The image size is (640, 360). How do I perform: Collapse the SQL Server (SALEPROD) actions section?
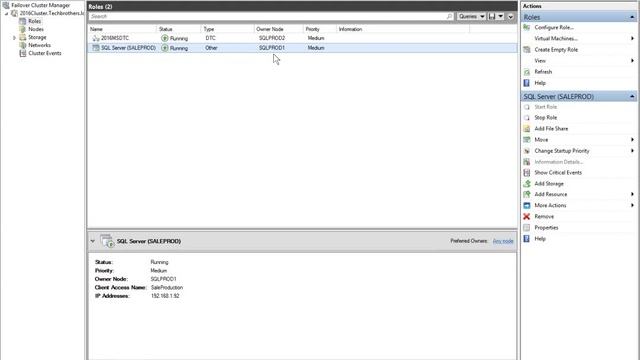[632, 97]
